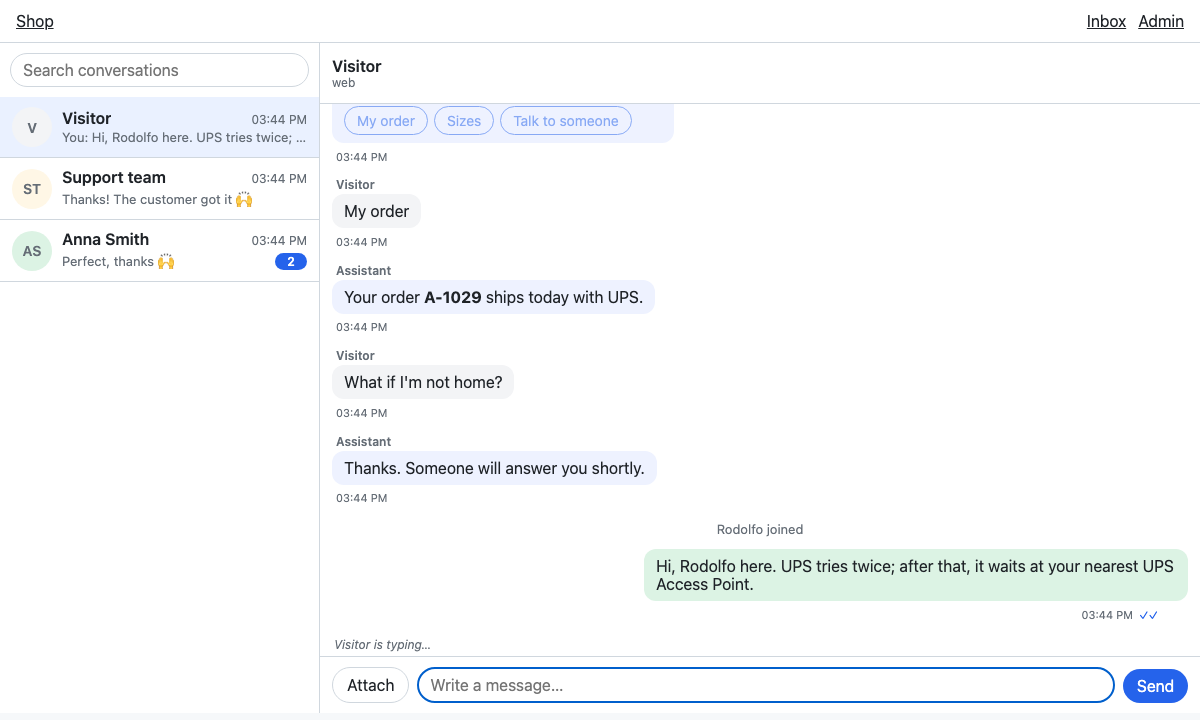Click the AS avatar of Anna Smith
Viewport: 1200px width, 720px height.
[32, 251]
